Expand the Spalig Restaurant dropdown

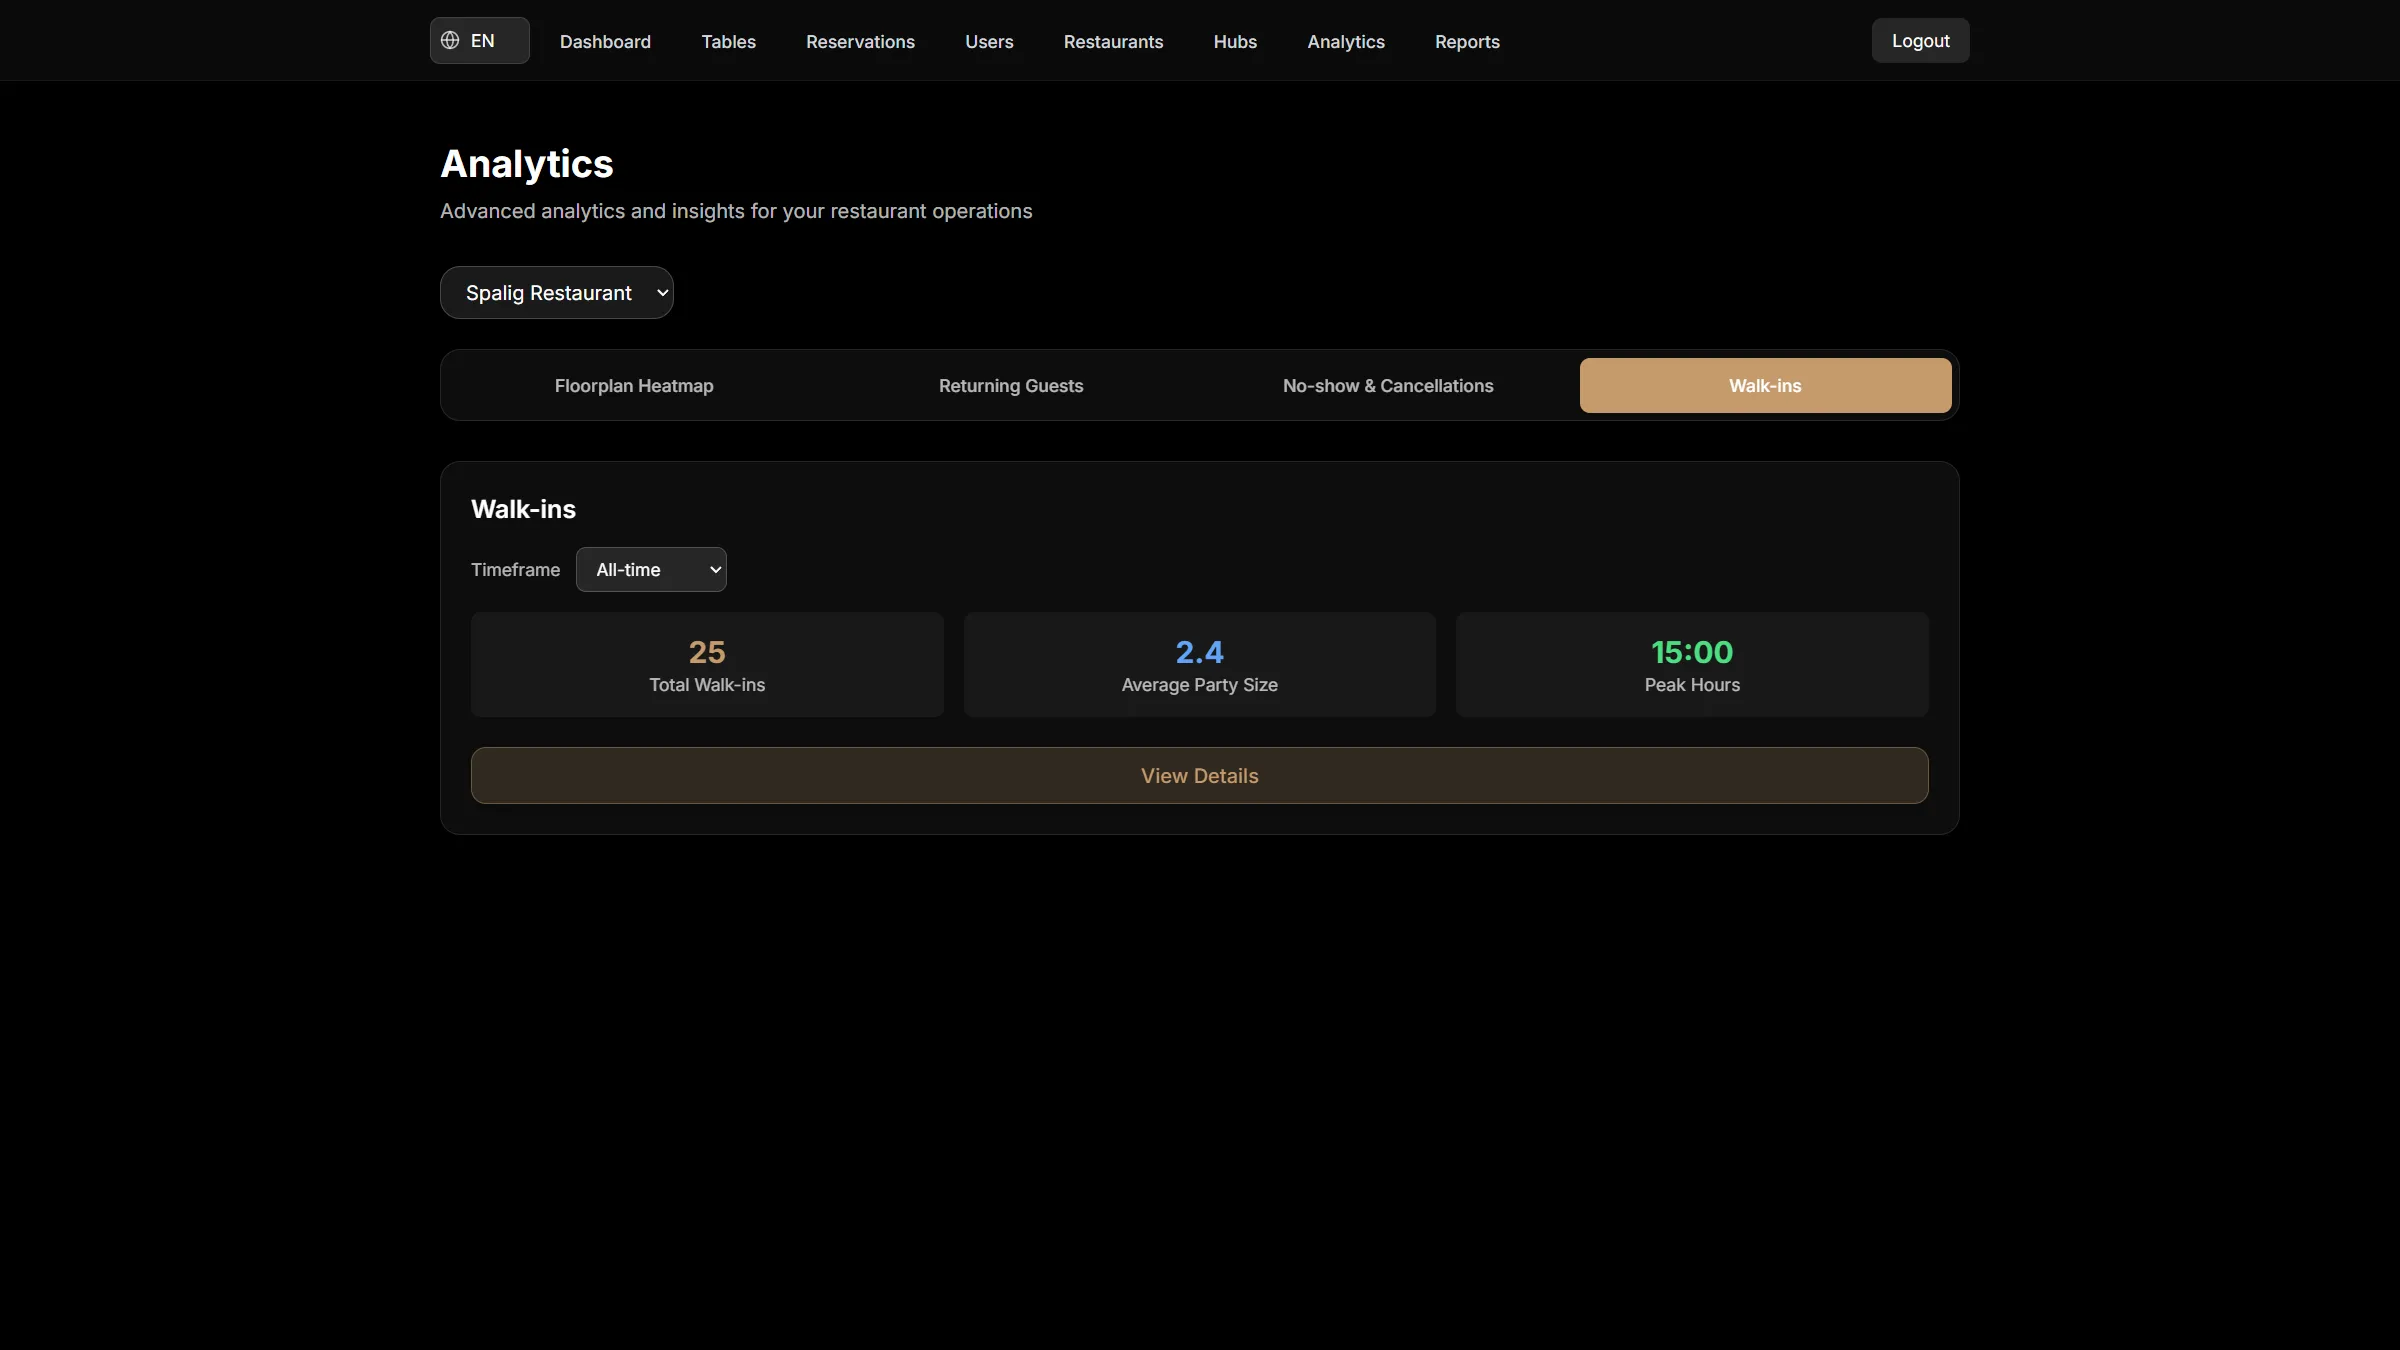[557, 293]
